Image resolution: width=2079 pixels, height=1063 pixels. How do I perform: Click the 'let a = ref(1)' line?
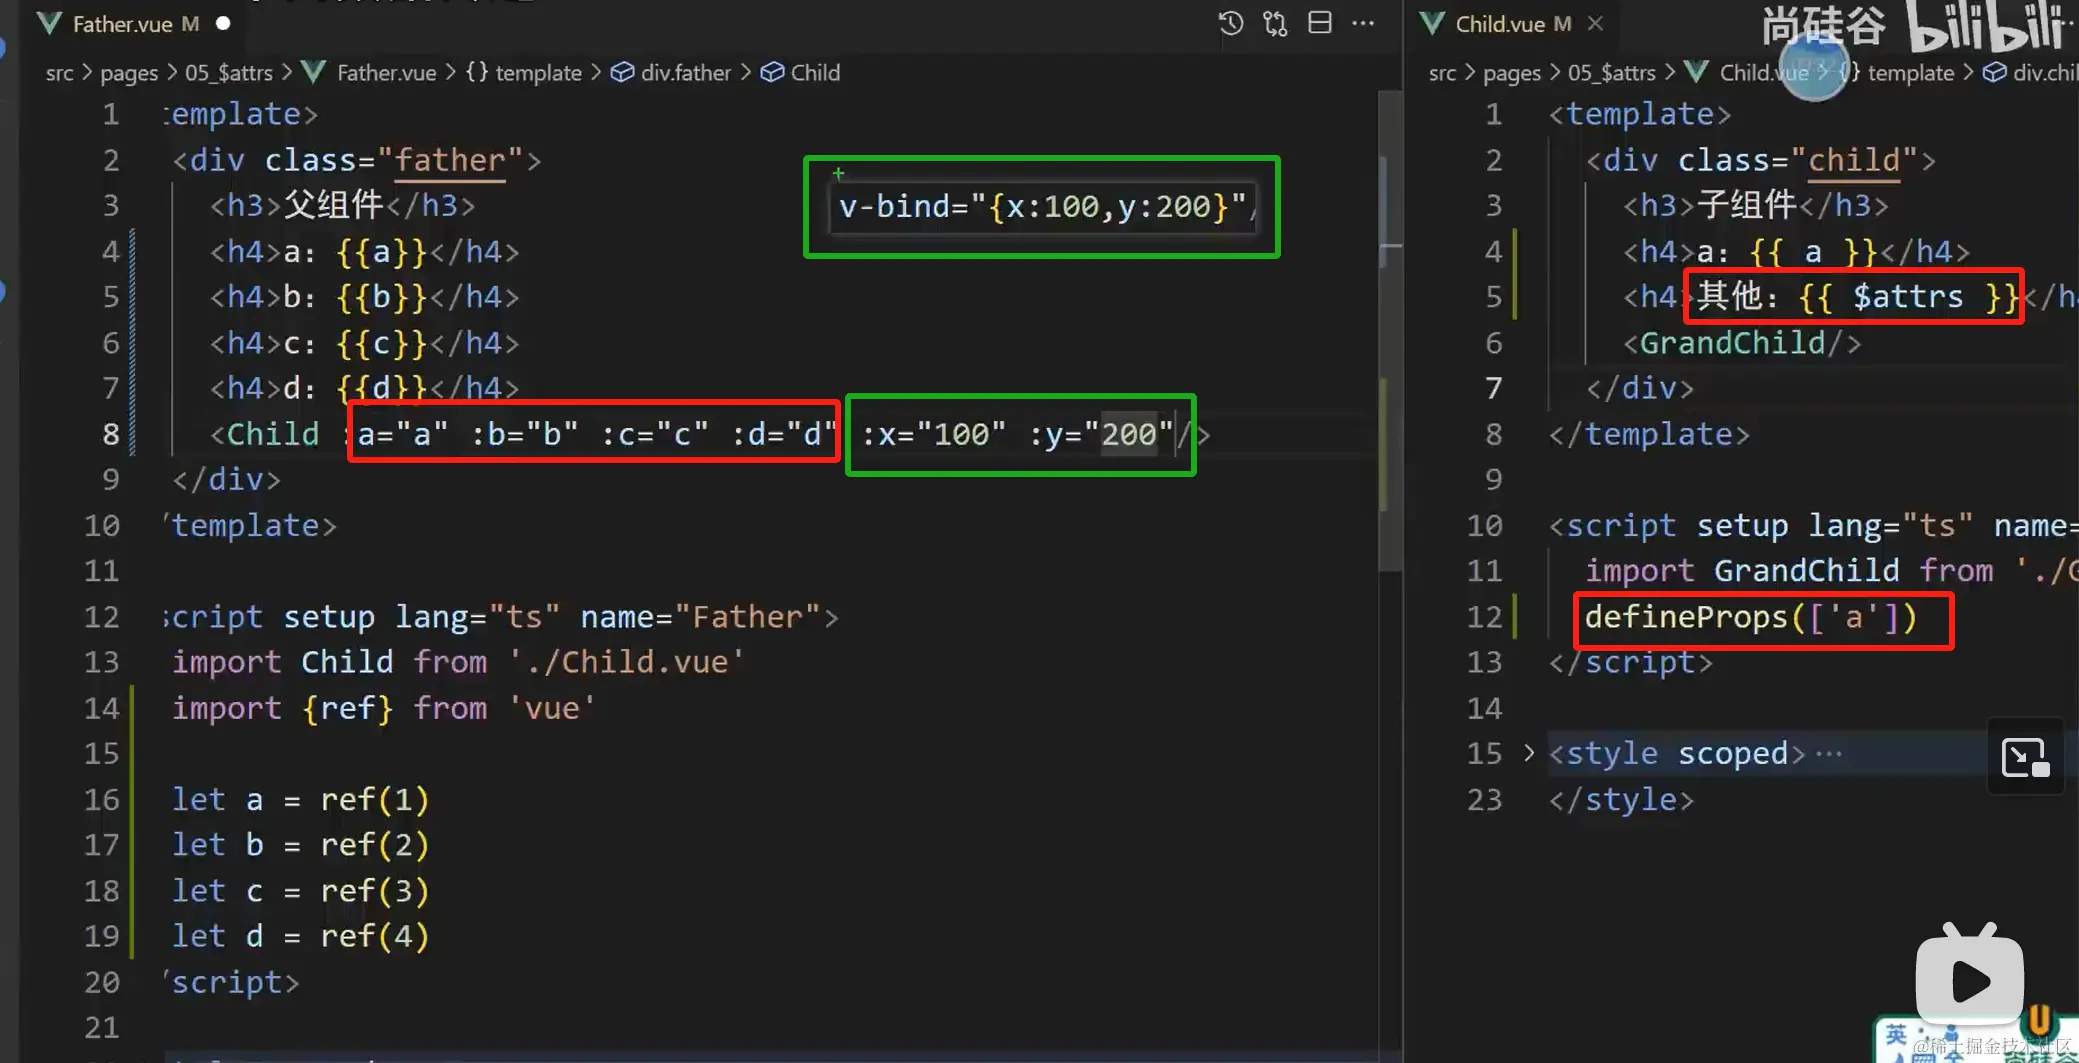pos(300,799)
